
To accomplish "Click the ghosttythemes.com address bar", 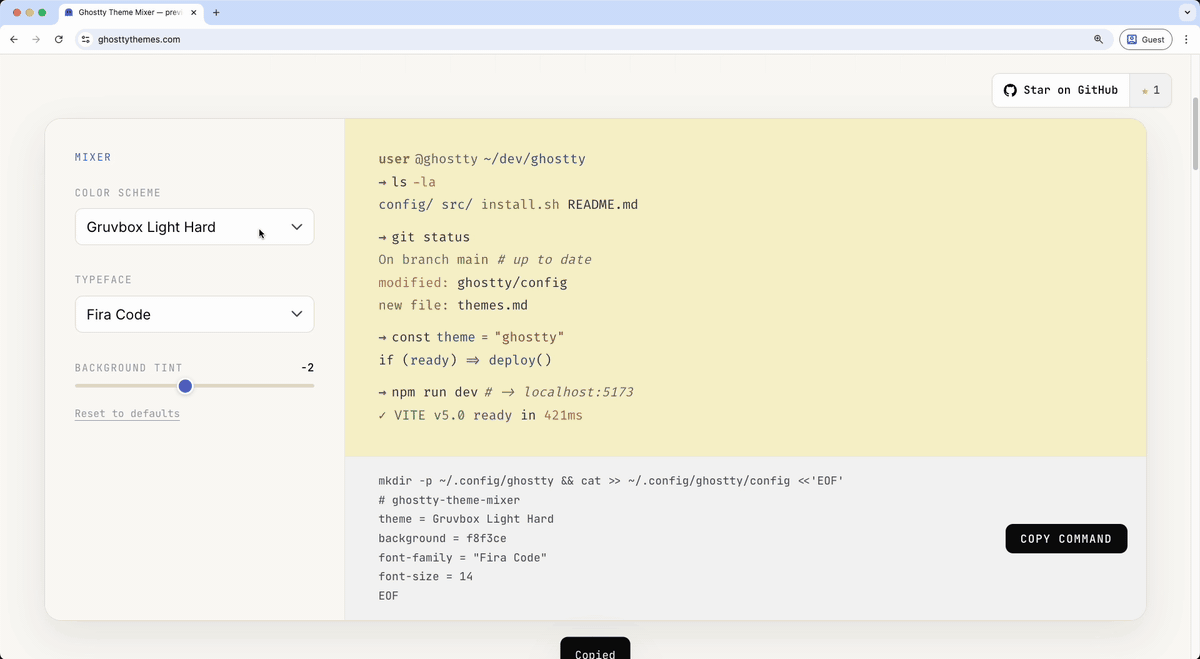I will click(594, 39).
